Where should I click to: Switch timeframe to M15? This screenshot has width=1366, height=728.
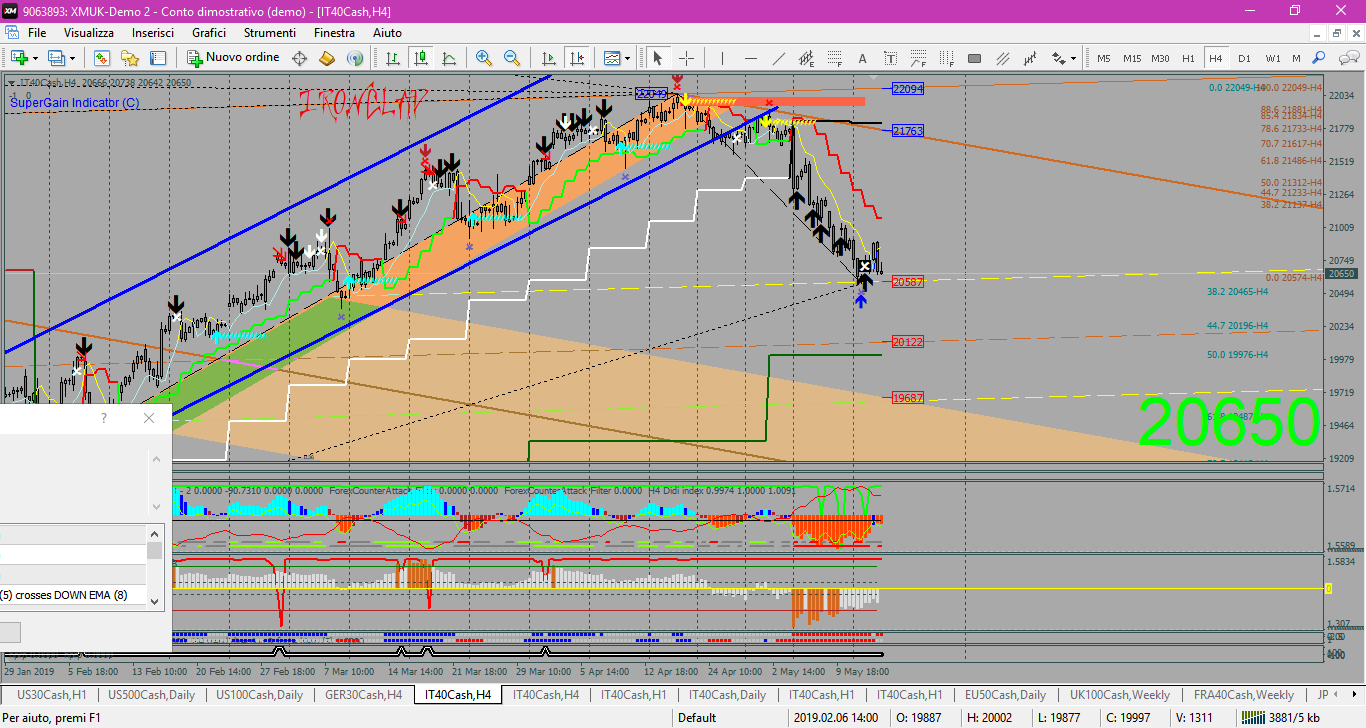(1131, 58)
